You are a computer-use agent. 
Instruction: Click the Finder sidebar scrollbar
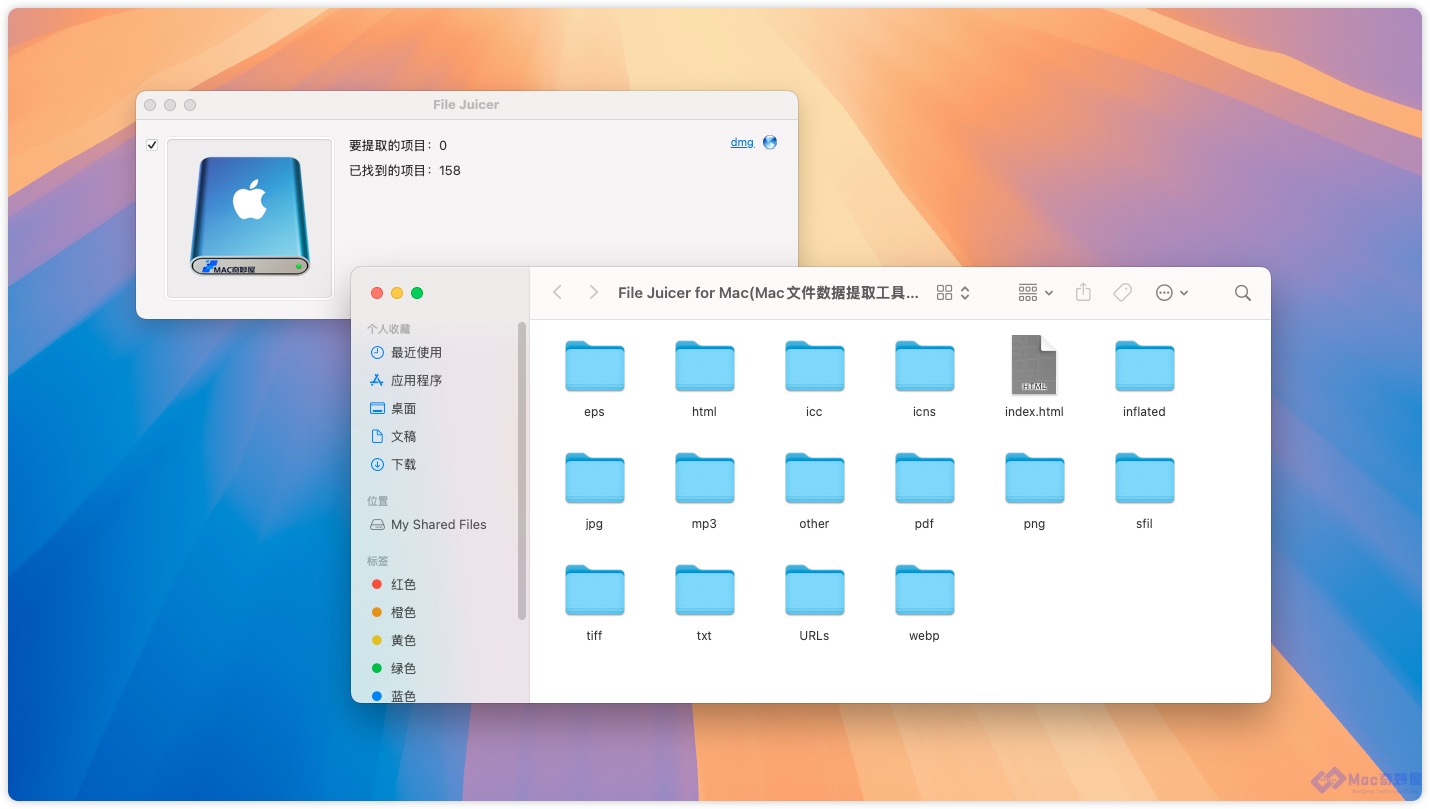pyautogui.click(x=522, y=470)
